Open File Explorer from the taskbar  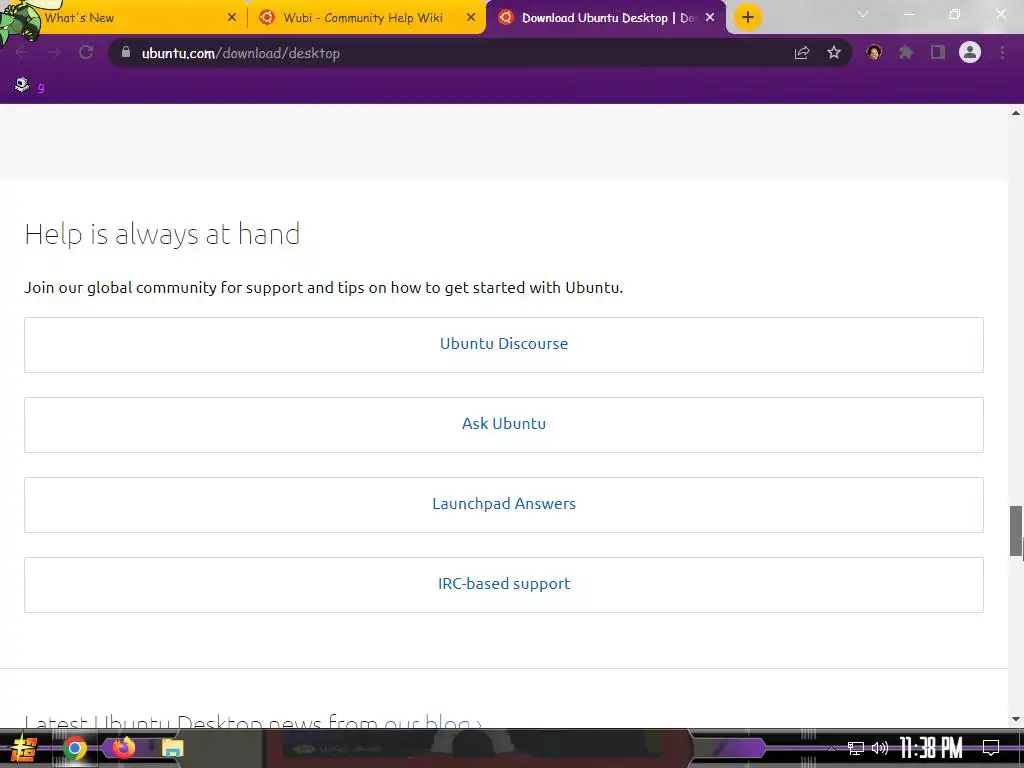coord(172,748)
